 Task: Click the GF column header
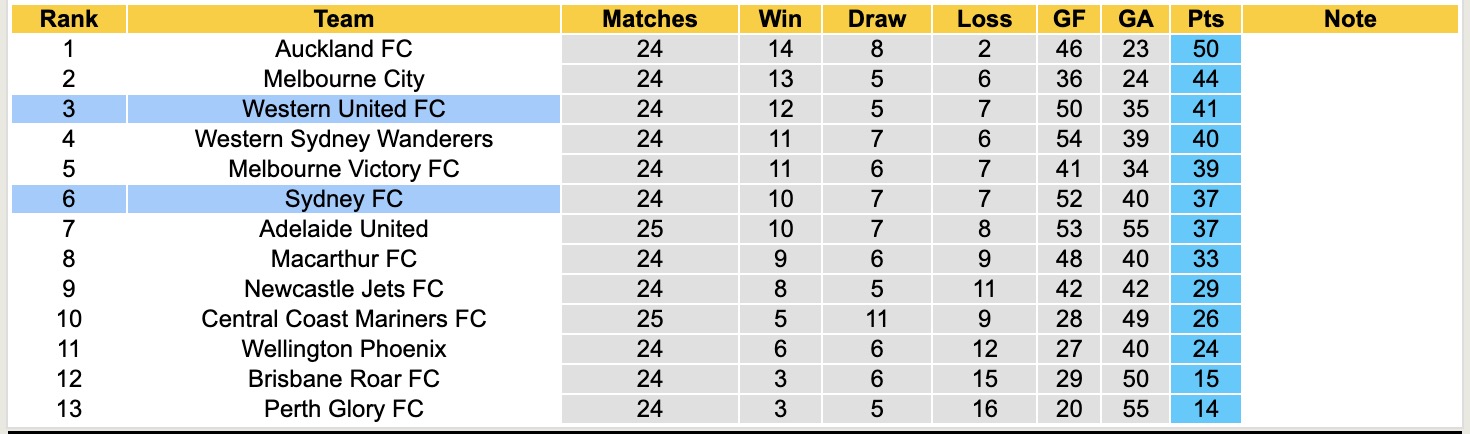[1068, 19]
